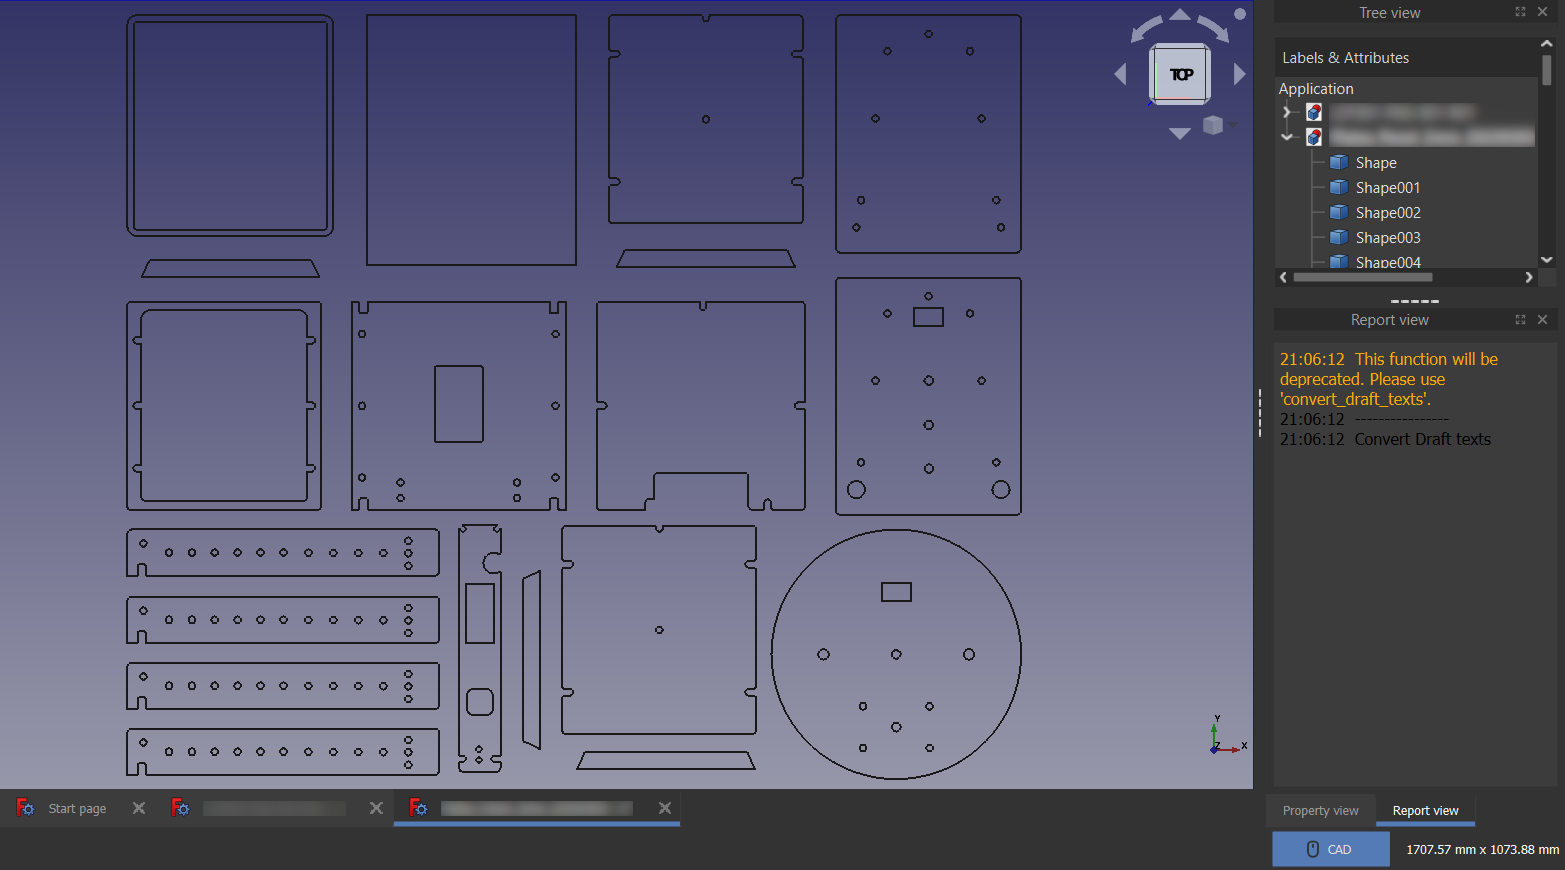Screen dimensions: 1565x870
Task: Click tree view scroll left arrow
Action: (1284, 277)
